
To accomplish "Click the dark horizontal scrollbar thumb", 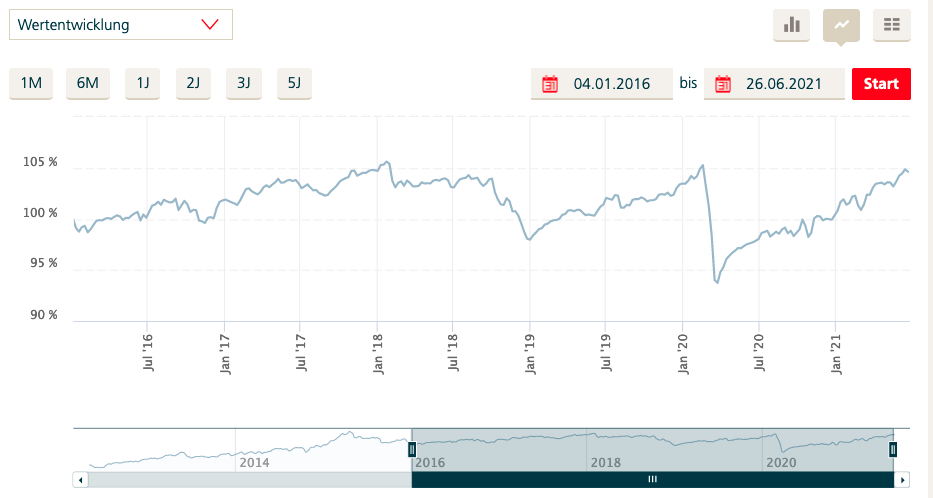I will [x=652, y=480].
